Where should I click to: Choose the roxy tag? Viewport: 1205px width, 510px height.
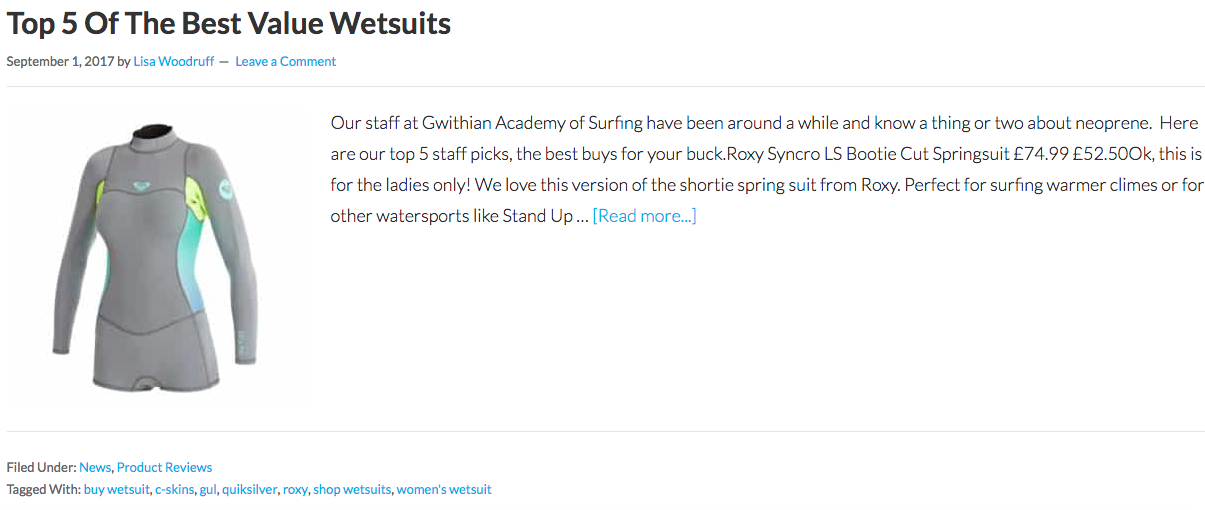click(x=295, y=490)
